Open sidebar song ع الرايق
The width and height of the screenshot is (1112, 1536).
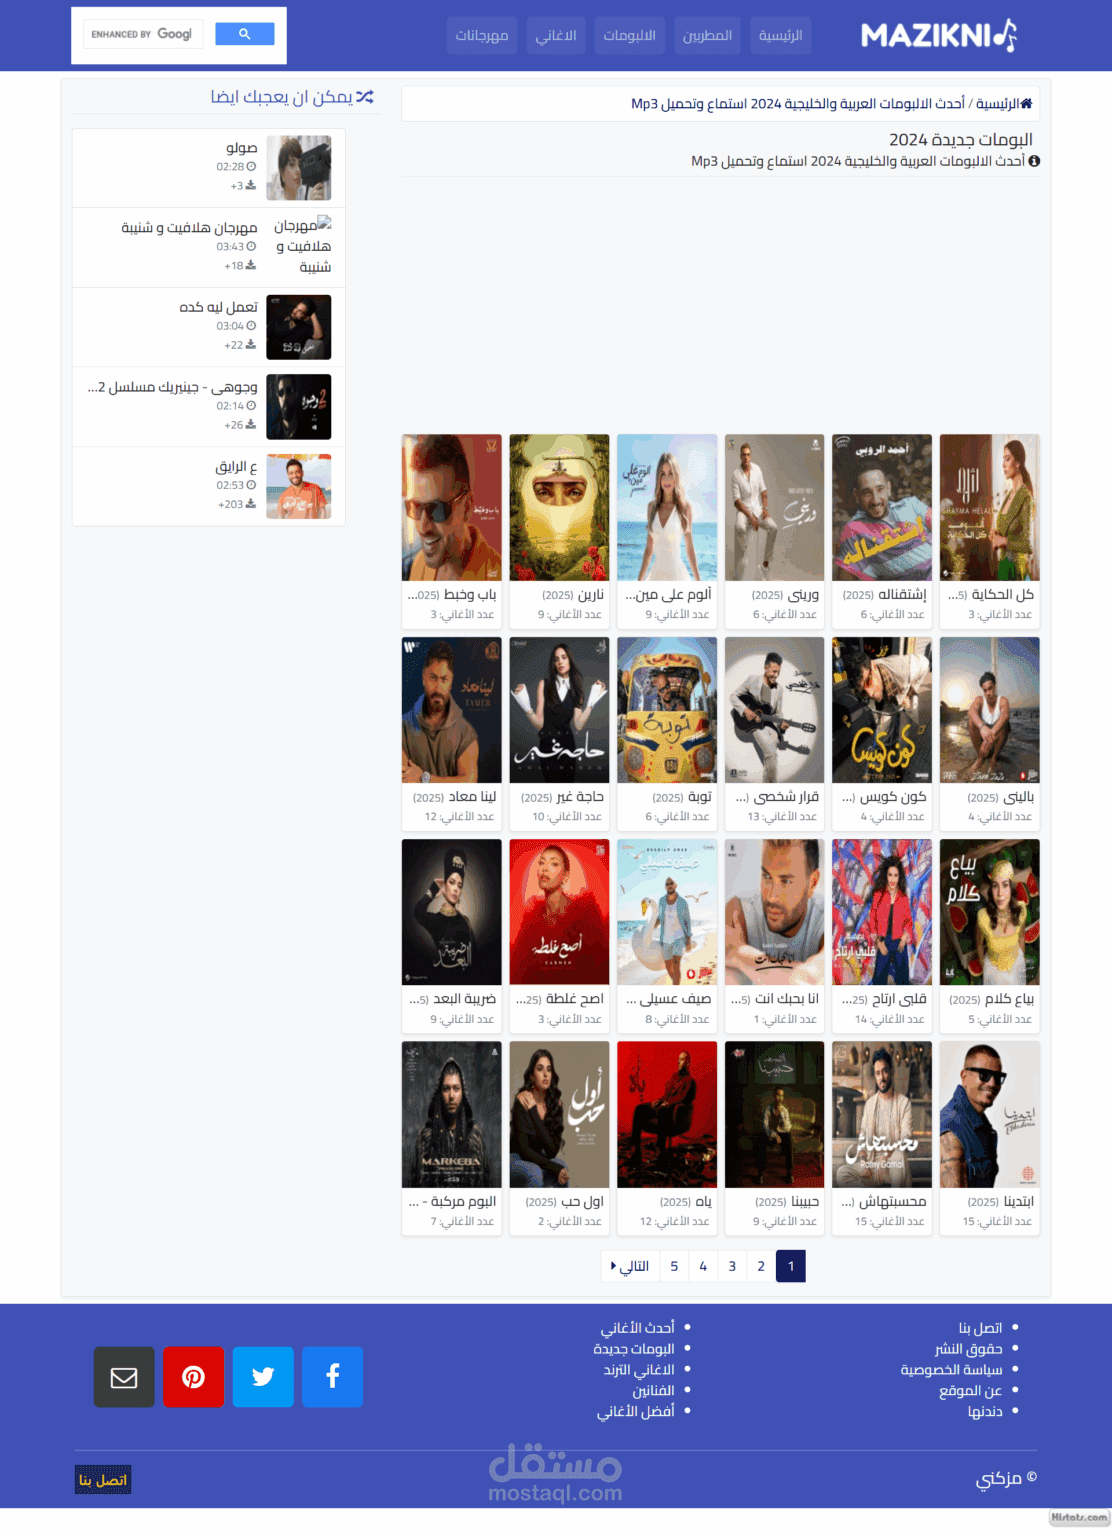[x=236, y=467]
